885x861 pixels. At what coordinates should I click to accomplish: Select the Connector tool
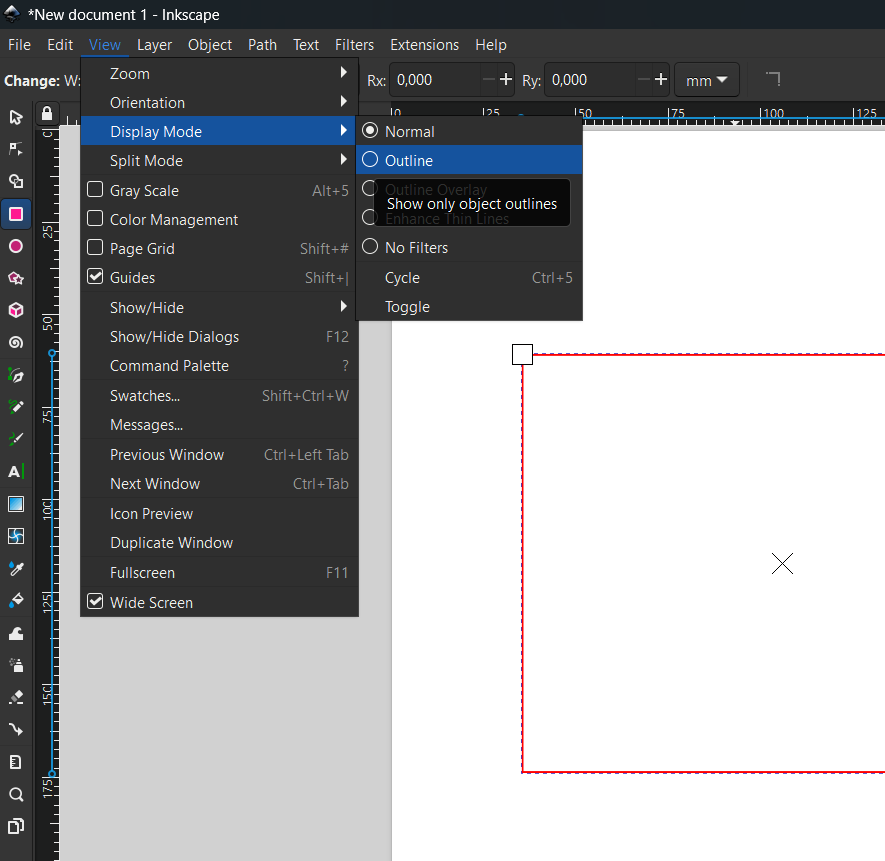(x=16, y=729)
